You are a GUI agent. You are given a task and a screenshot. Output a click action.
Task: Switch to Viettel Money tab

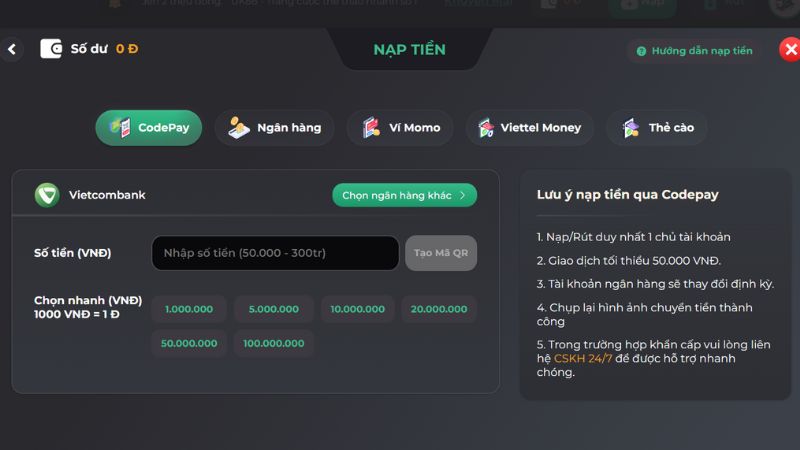coord(530,128)
